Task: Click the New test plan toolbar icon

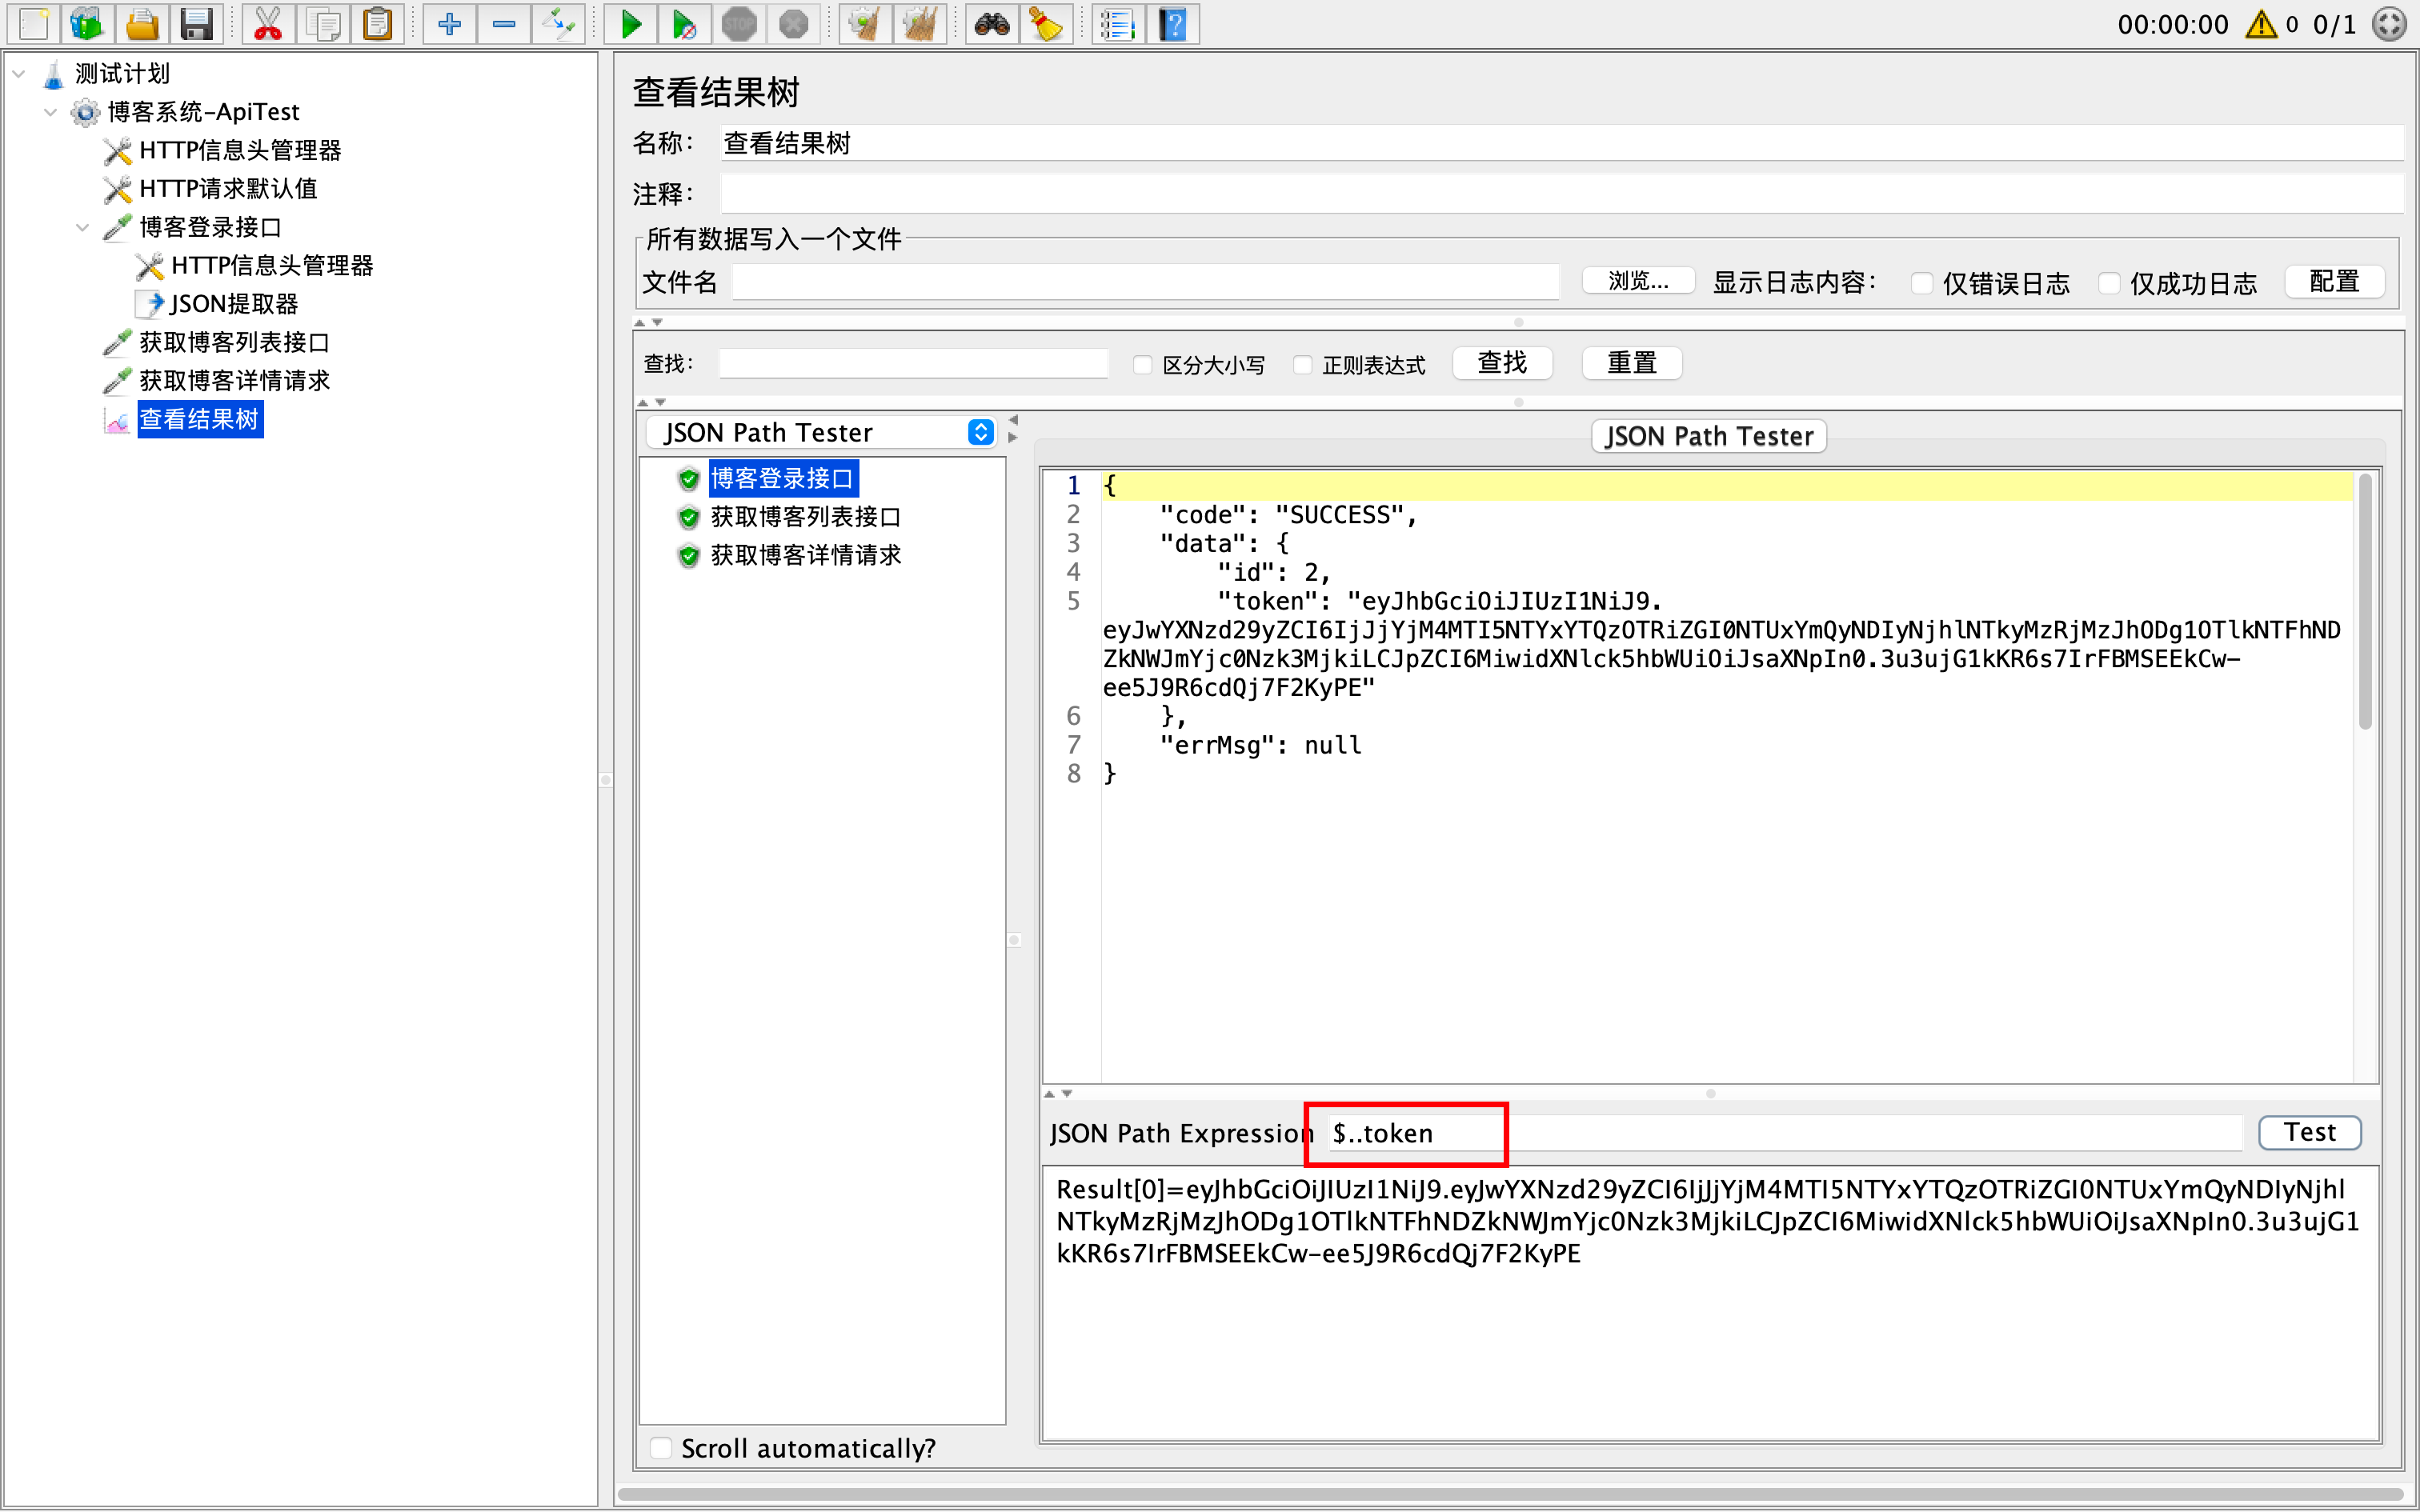Action: (34, 23)
